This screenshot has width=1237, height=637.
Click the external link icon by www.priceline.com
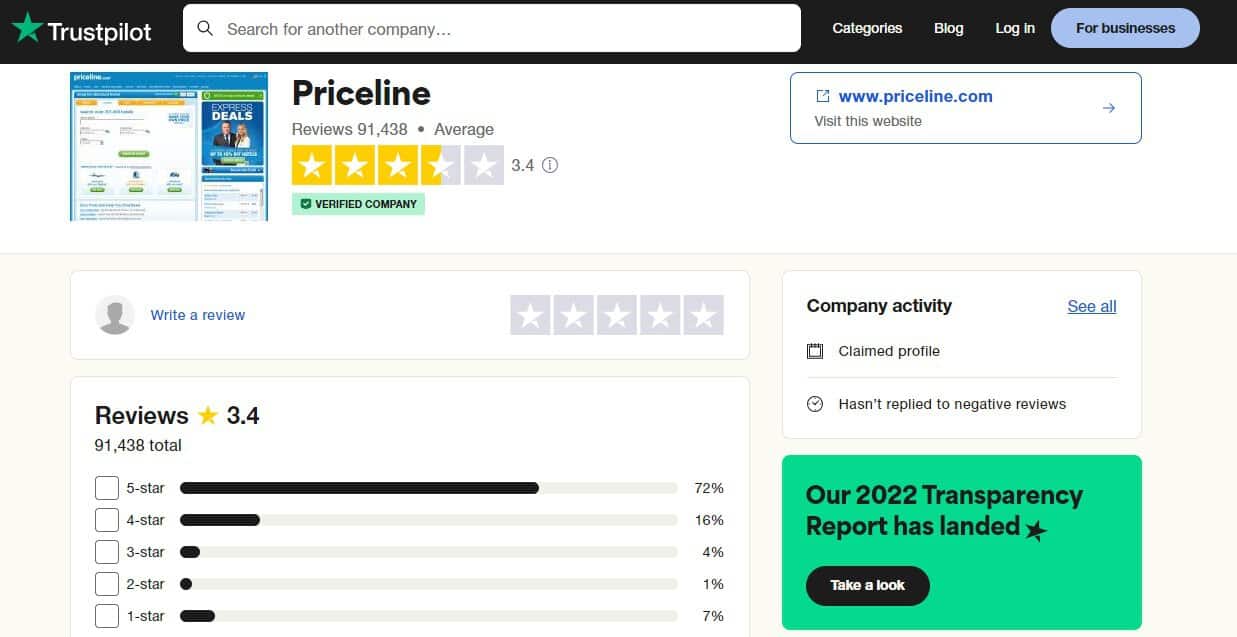tap(823, 96)
